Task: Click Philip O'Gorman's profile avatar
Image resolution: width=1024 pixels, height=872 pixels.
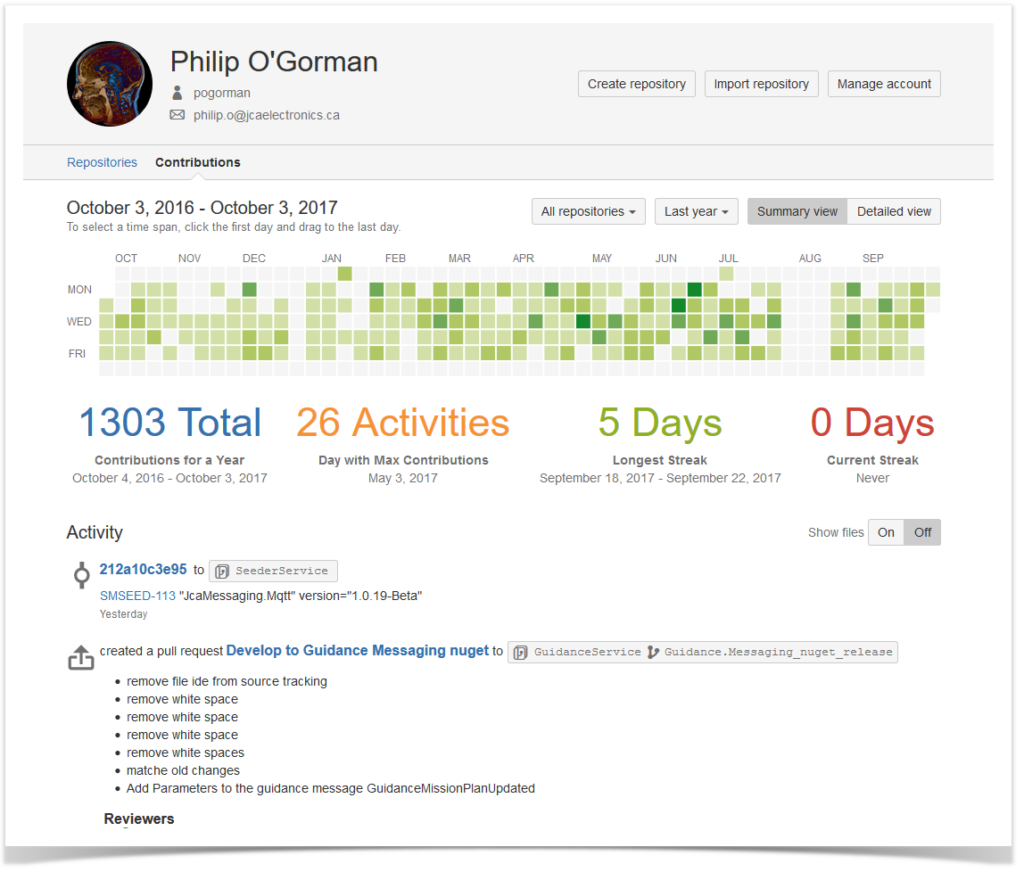Action: click(x=109, y=84)
